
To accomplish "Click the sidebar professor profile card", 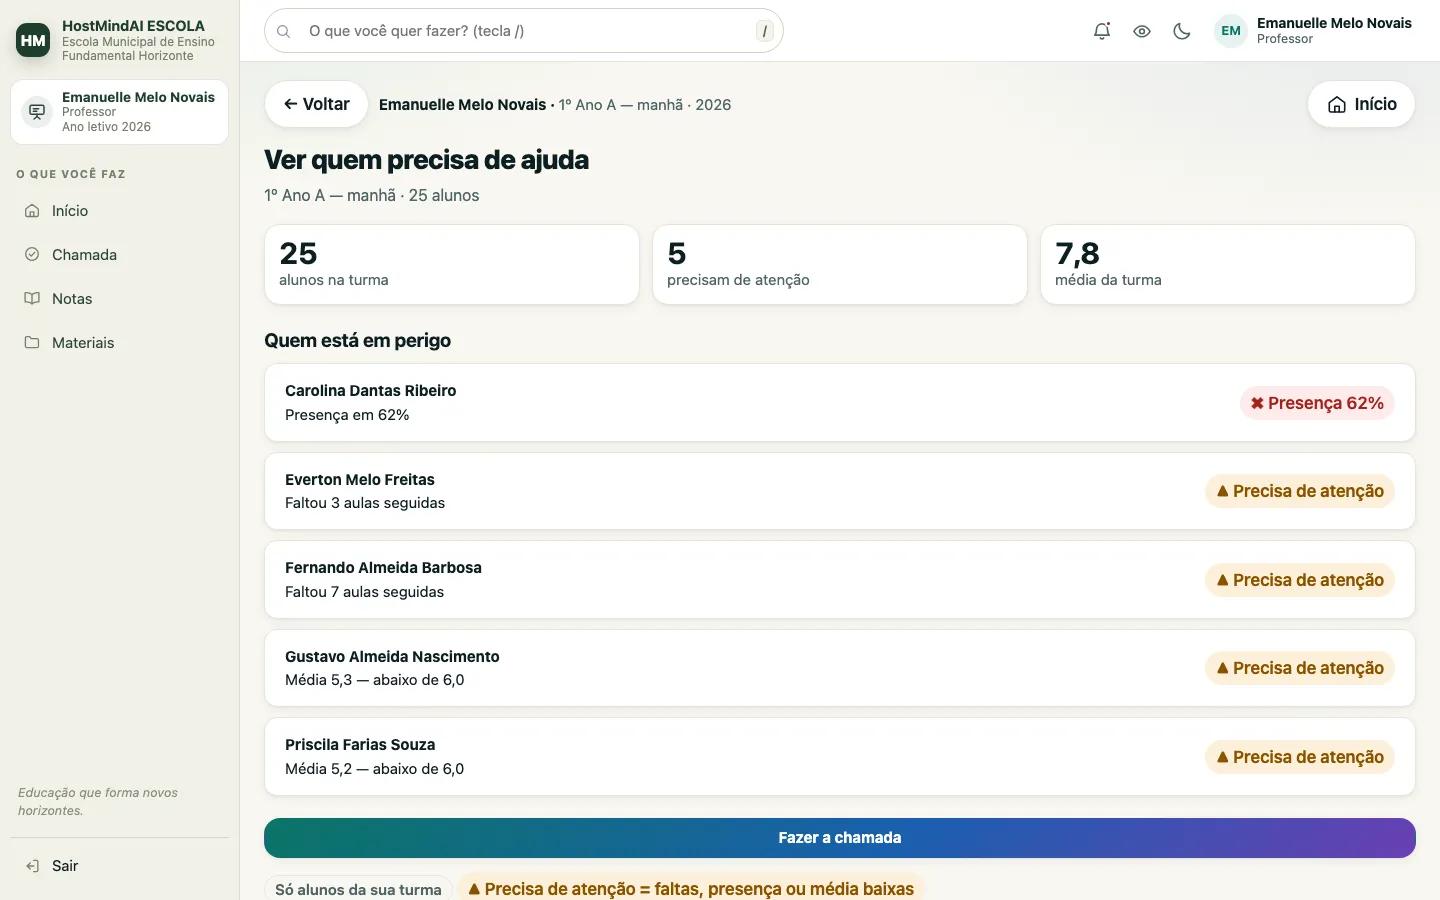I will (119, 112).
